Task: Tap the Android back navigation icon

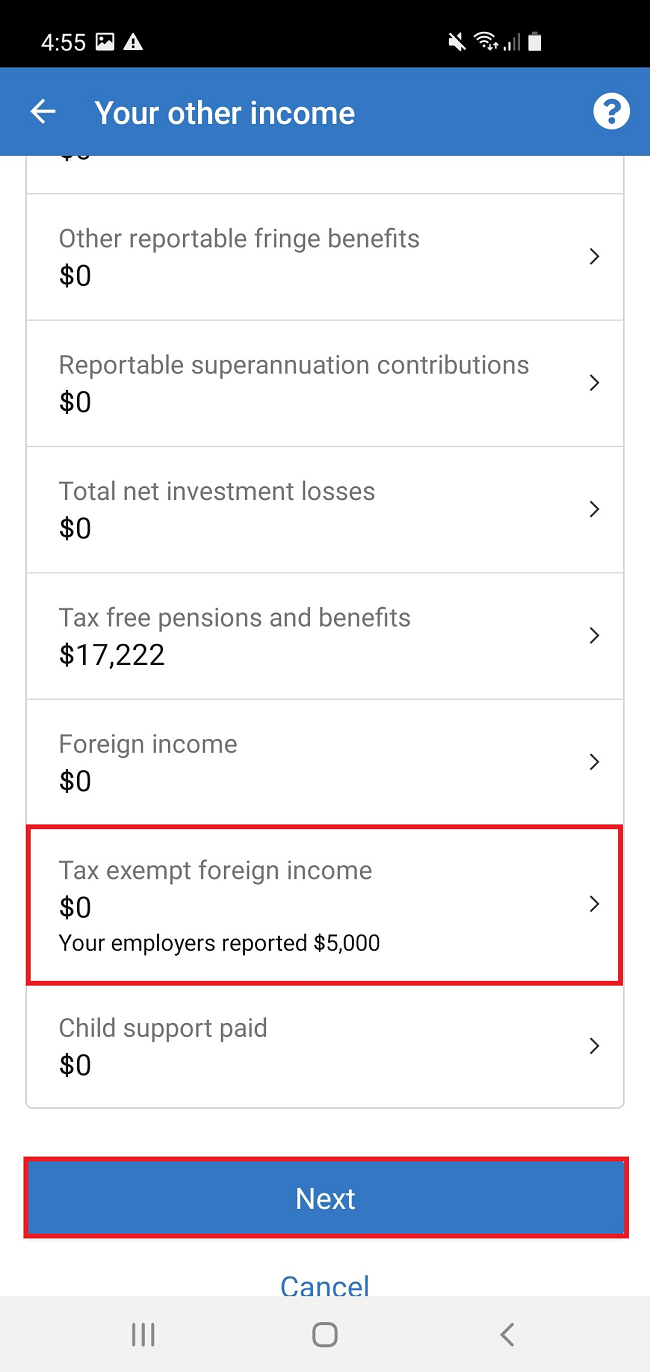Action: click(507, 1334)
